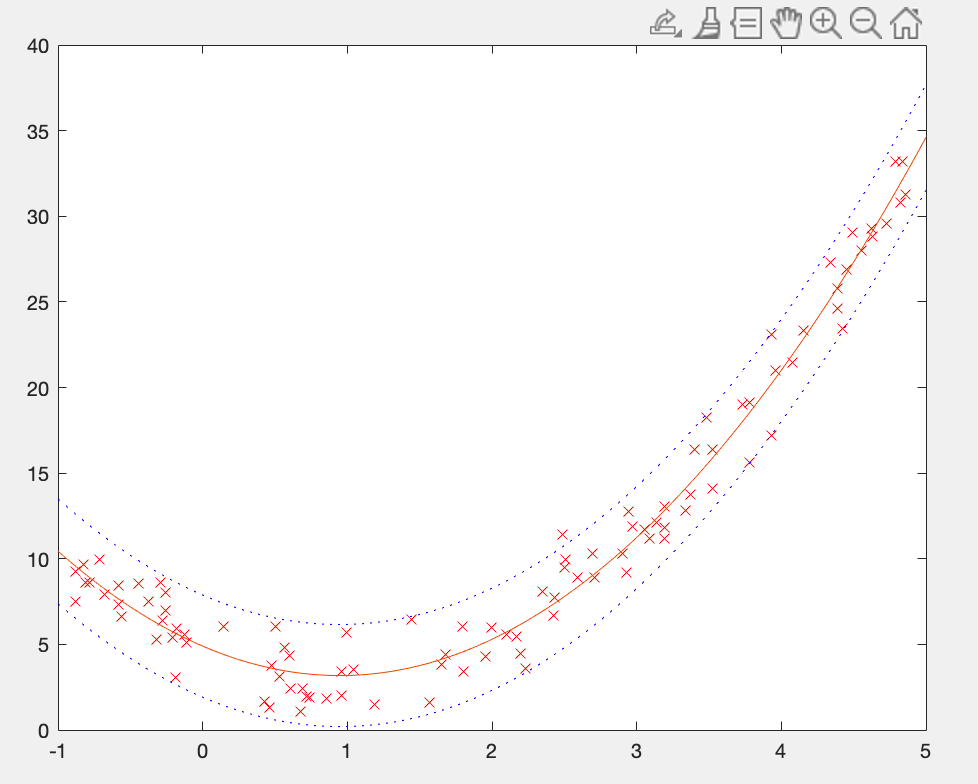Click the export plot icon
Viewport: 978px width, 784px height.
[x=662, y=22]
